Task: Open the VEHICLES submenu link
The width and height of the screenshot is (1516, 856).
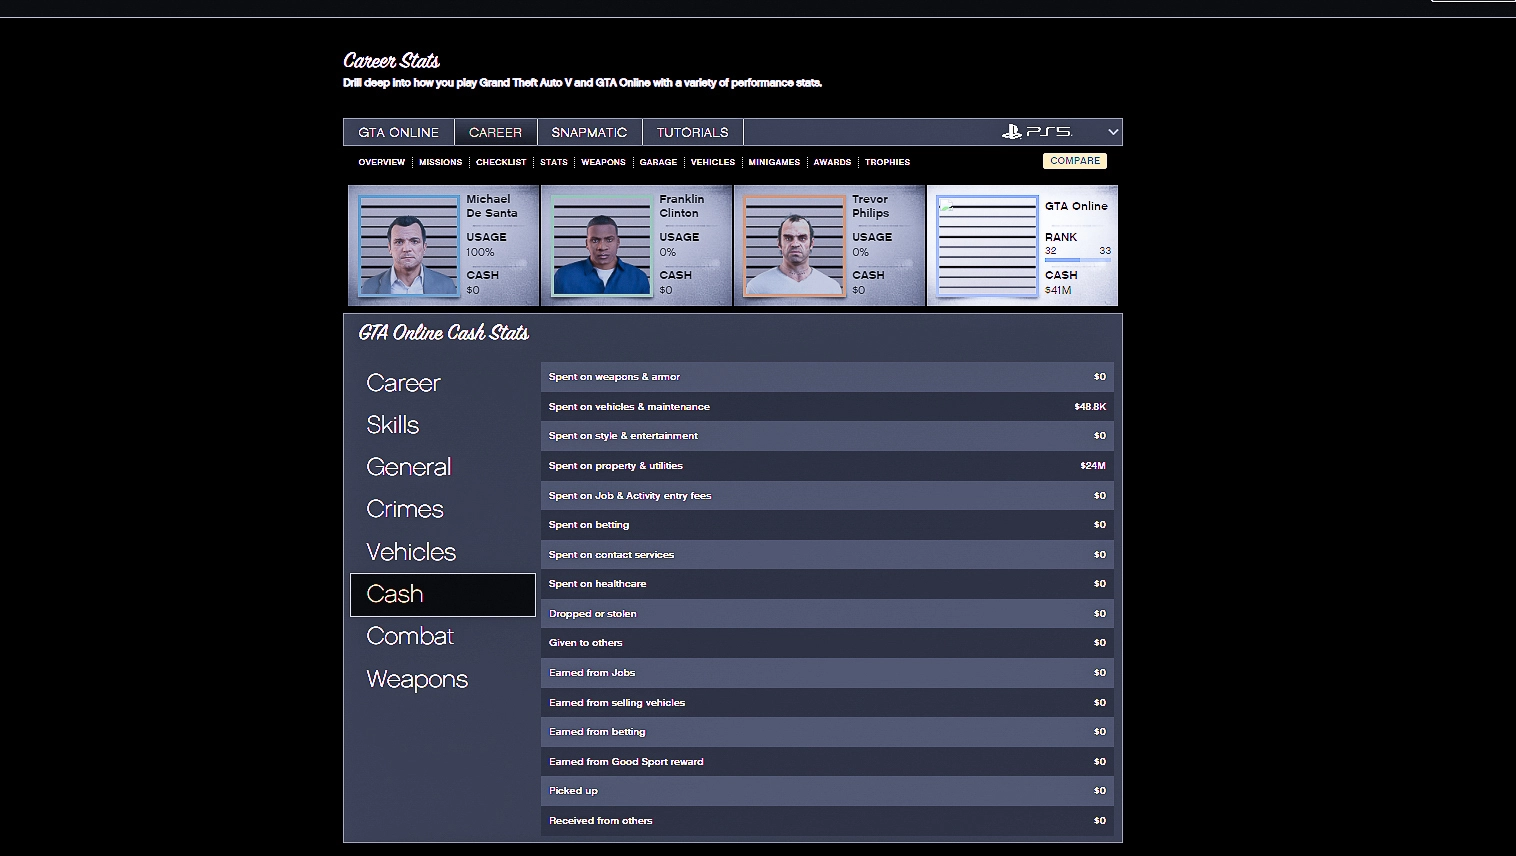Action: 713,162
